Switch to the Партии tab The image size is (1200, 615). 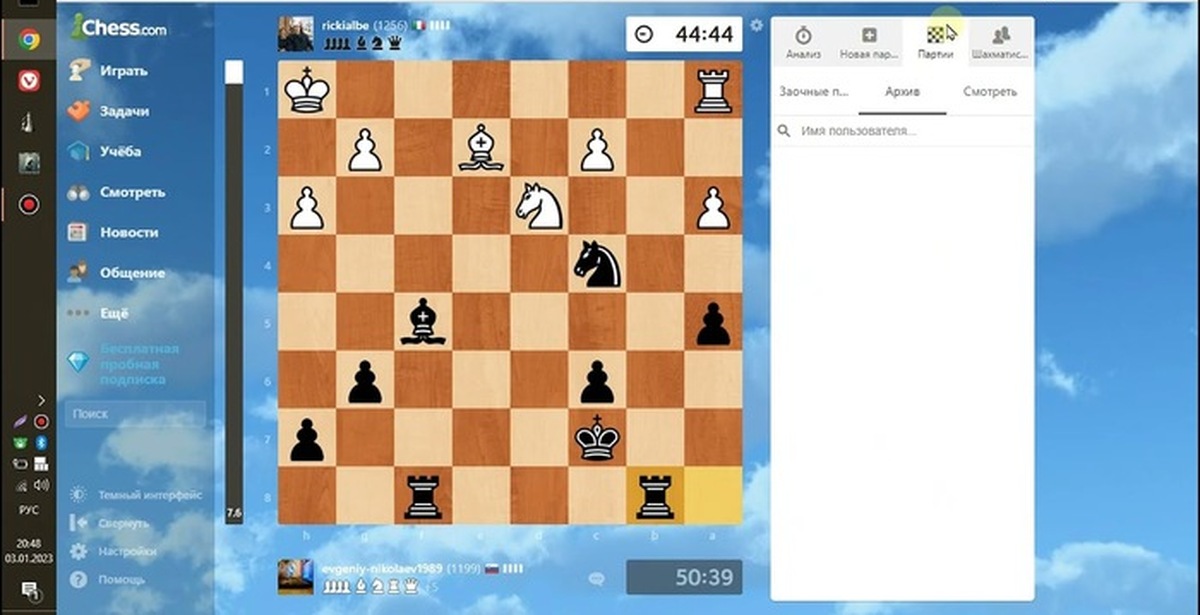(x=936, y=42)
